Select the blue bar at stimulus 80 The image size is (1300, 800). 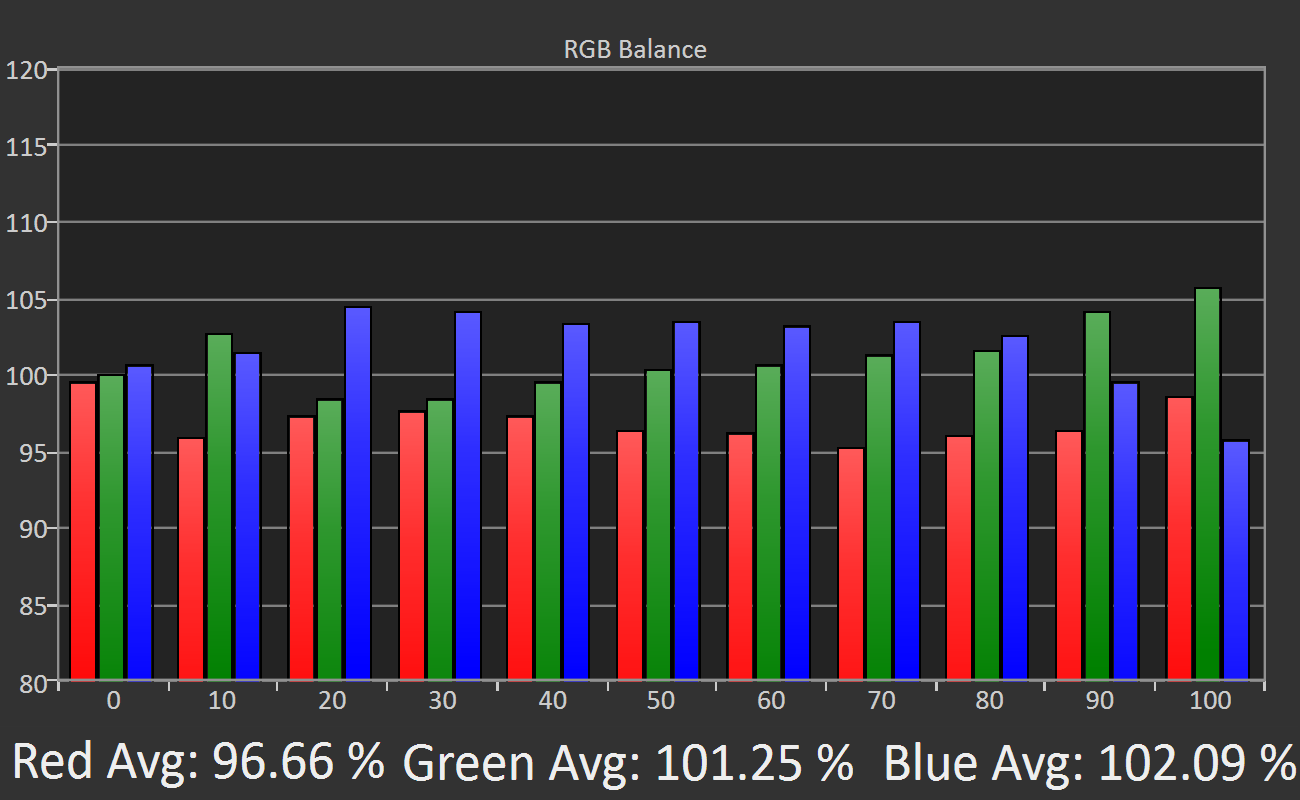tap(1015, 509)
